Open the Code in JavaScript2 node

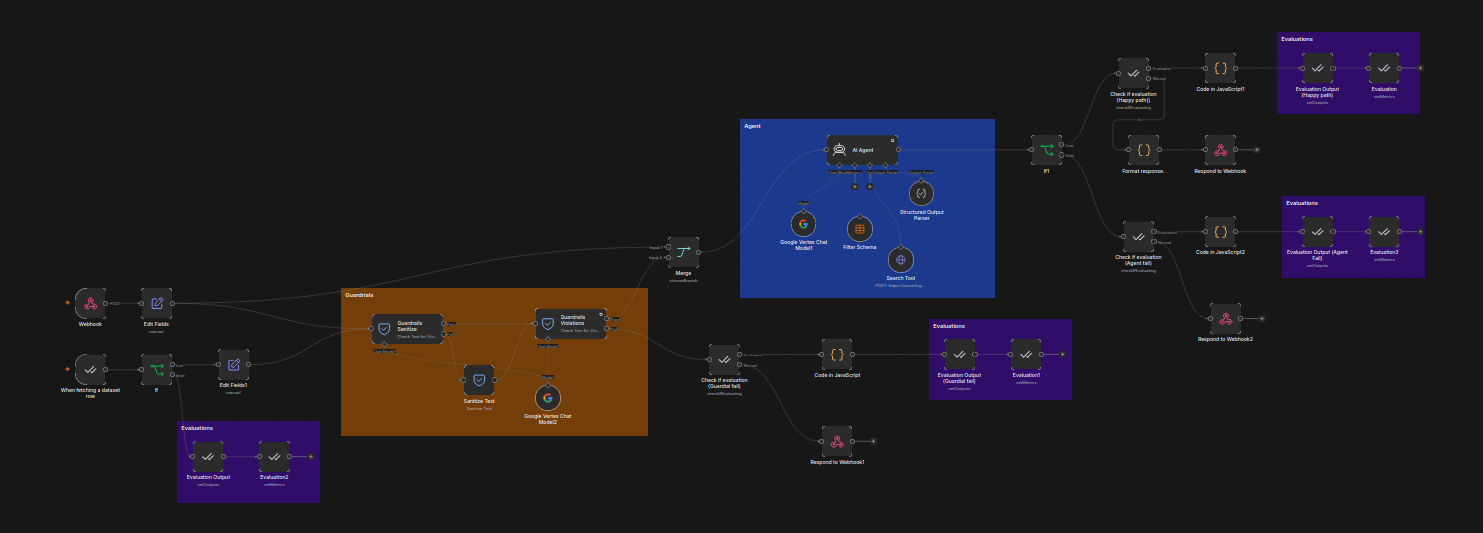pos(1220,232)
